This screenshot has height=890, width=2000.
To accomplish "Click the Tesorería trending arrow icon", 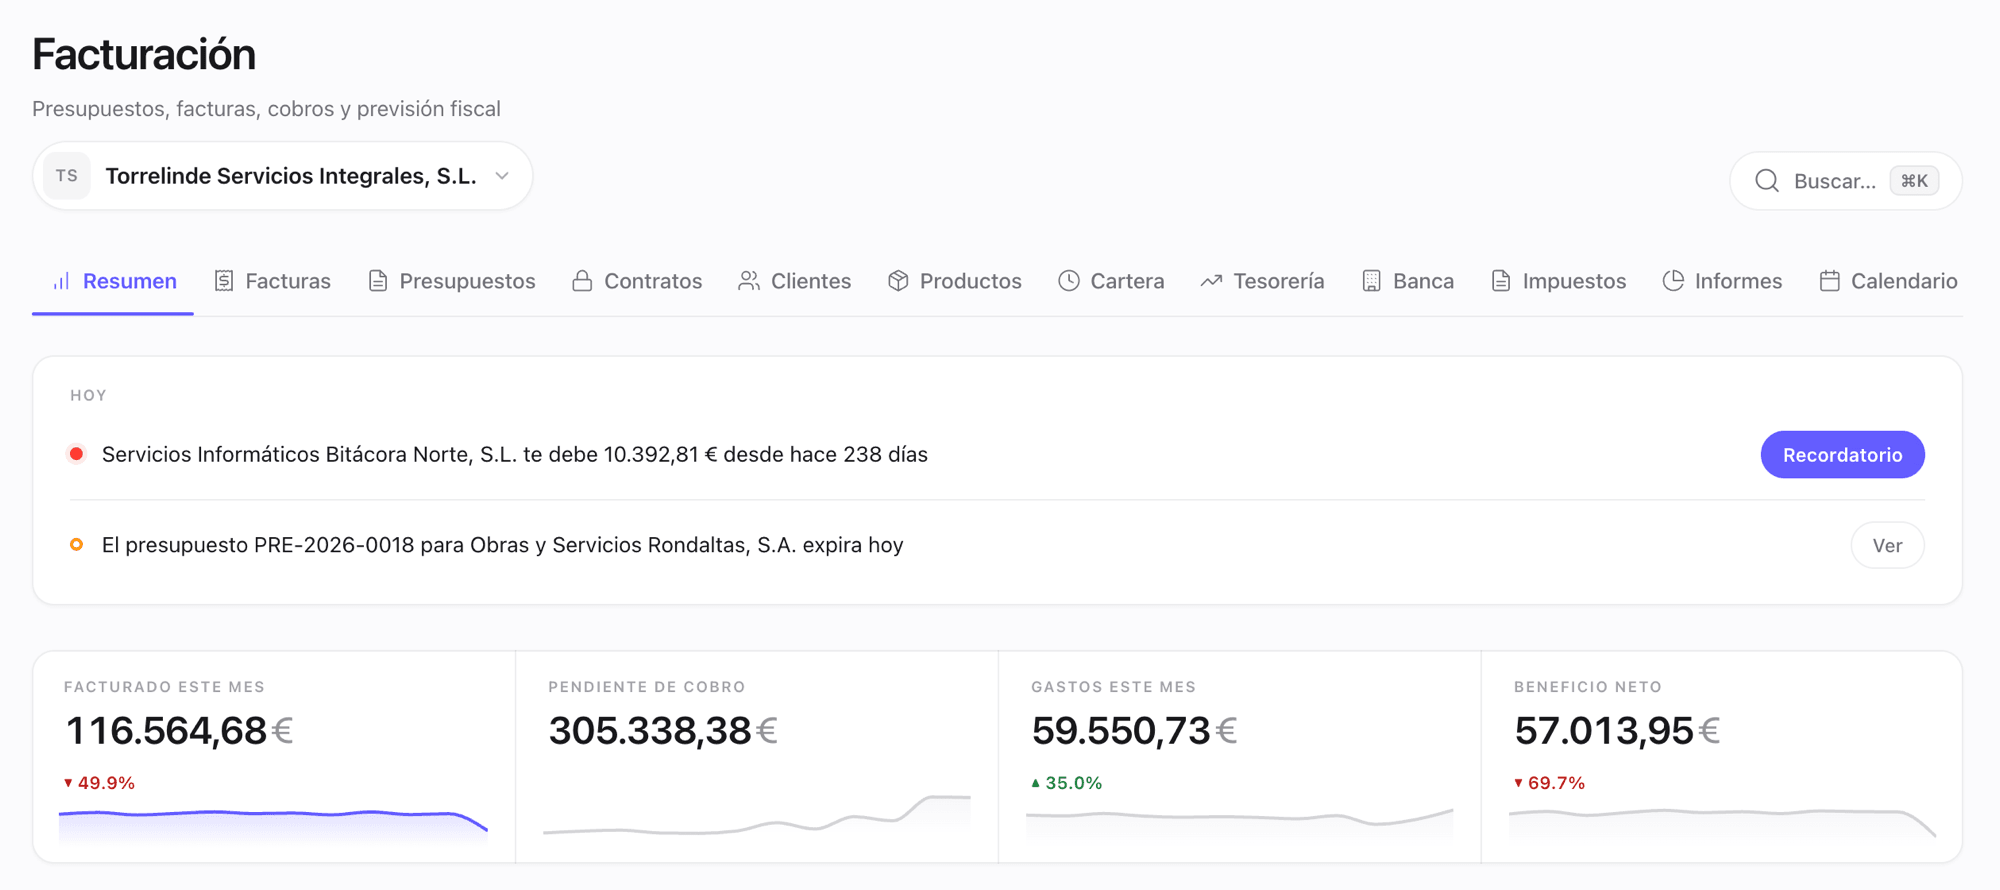I will (1211, 281).
